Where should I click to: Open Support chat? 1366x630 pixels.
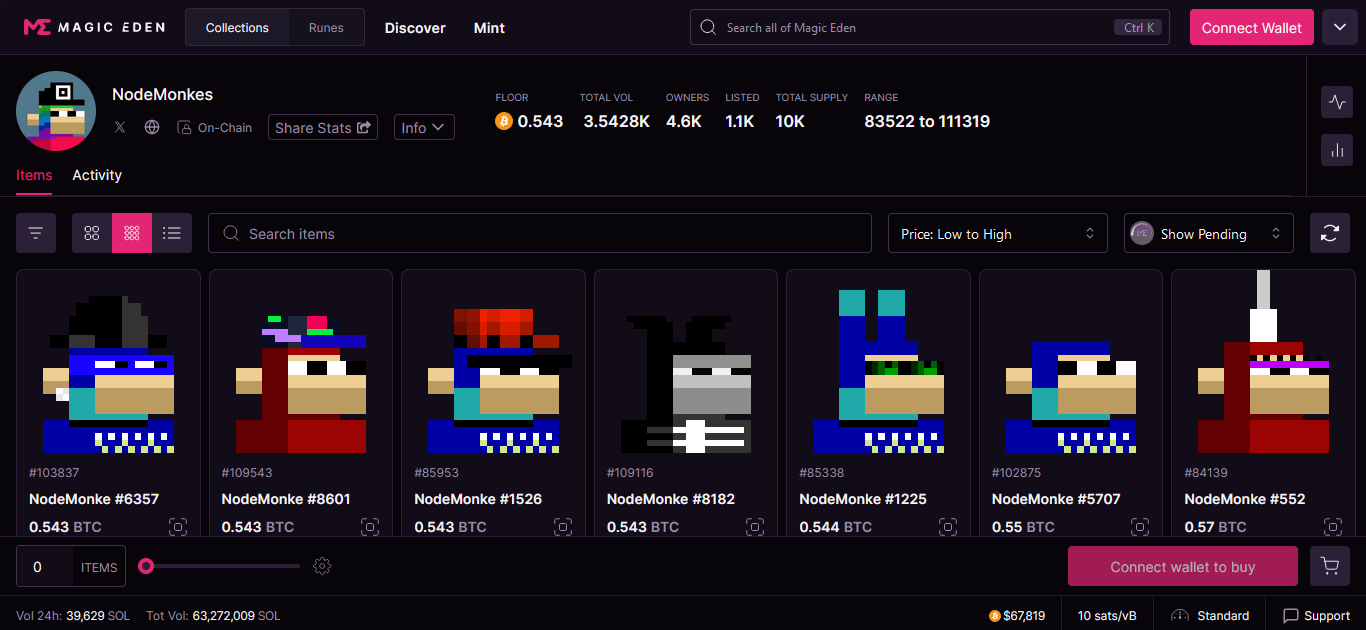1316,615
